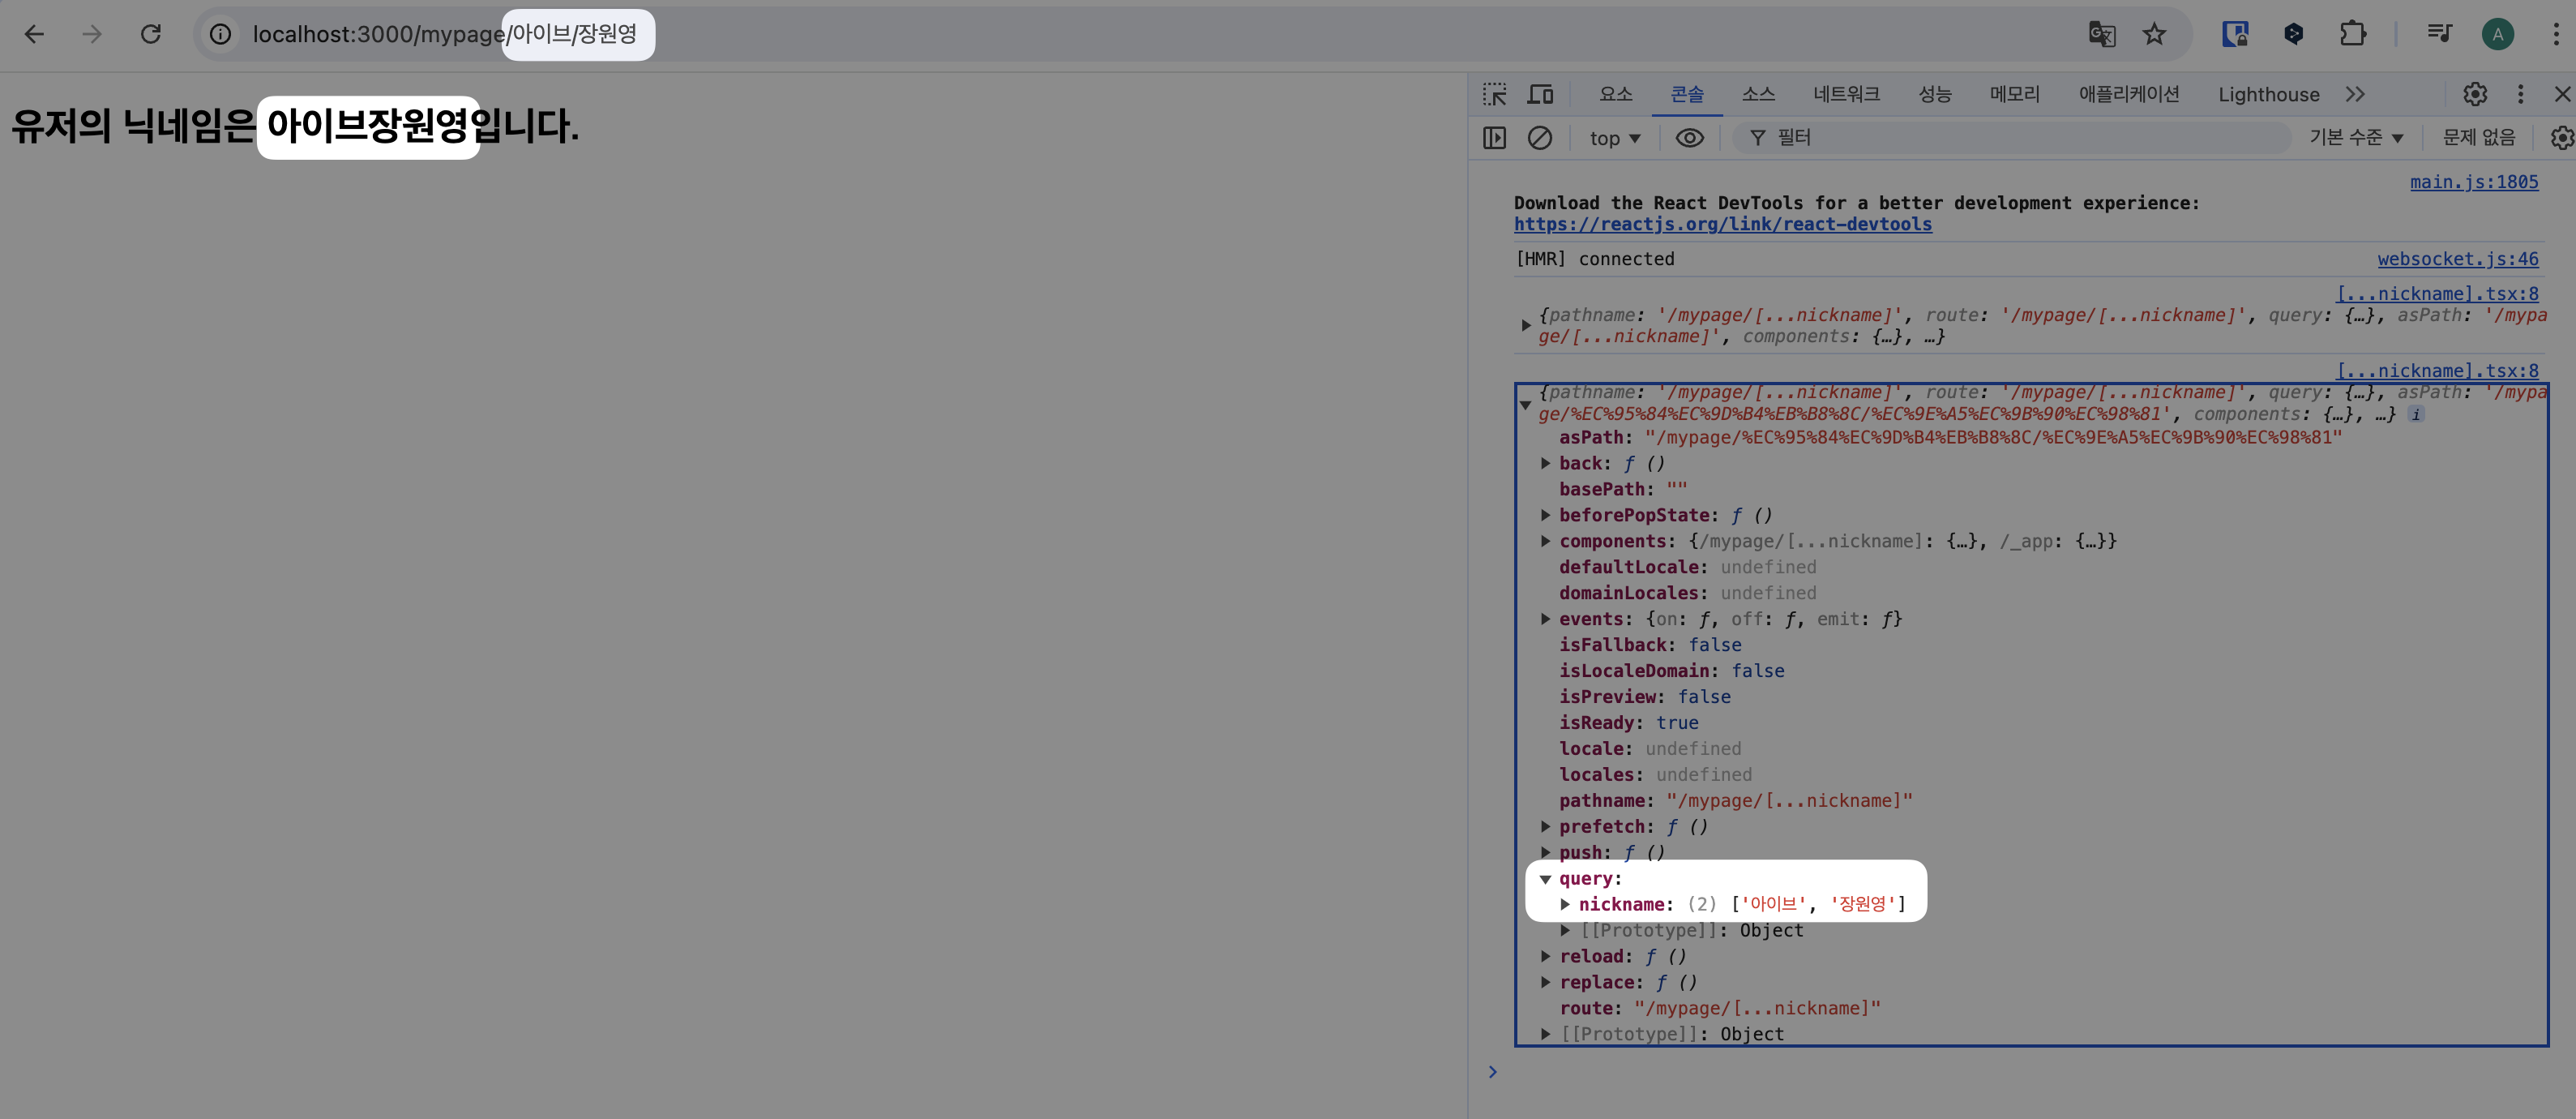Toggle the device toolbar icon

tap(1540, 94)
